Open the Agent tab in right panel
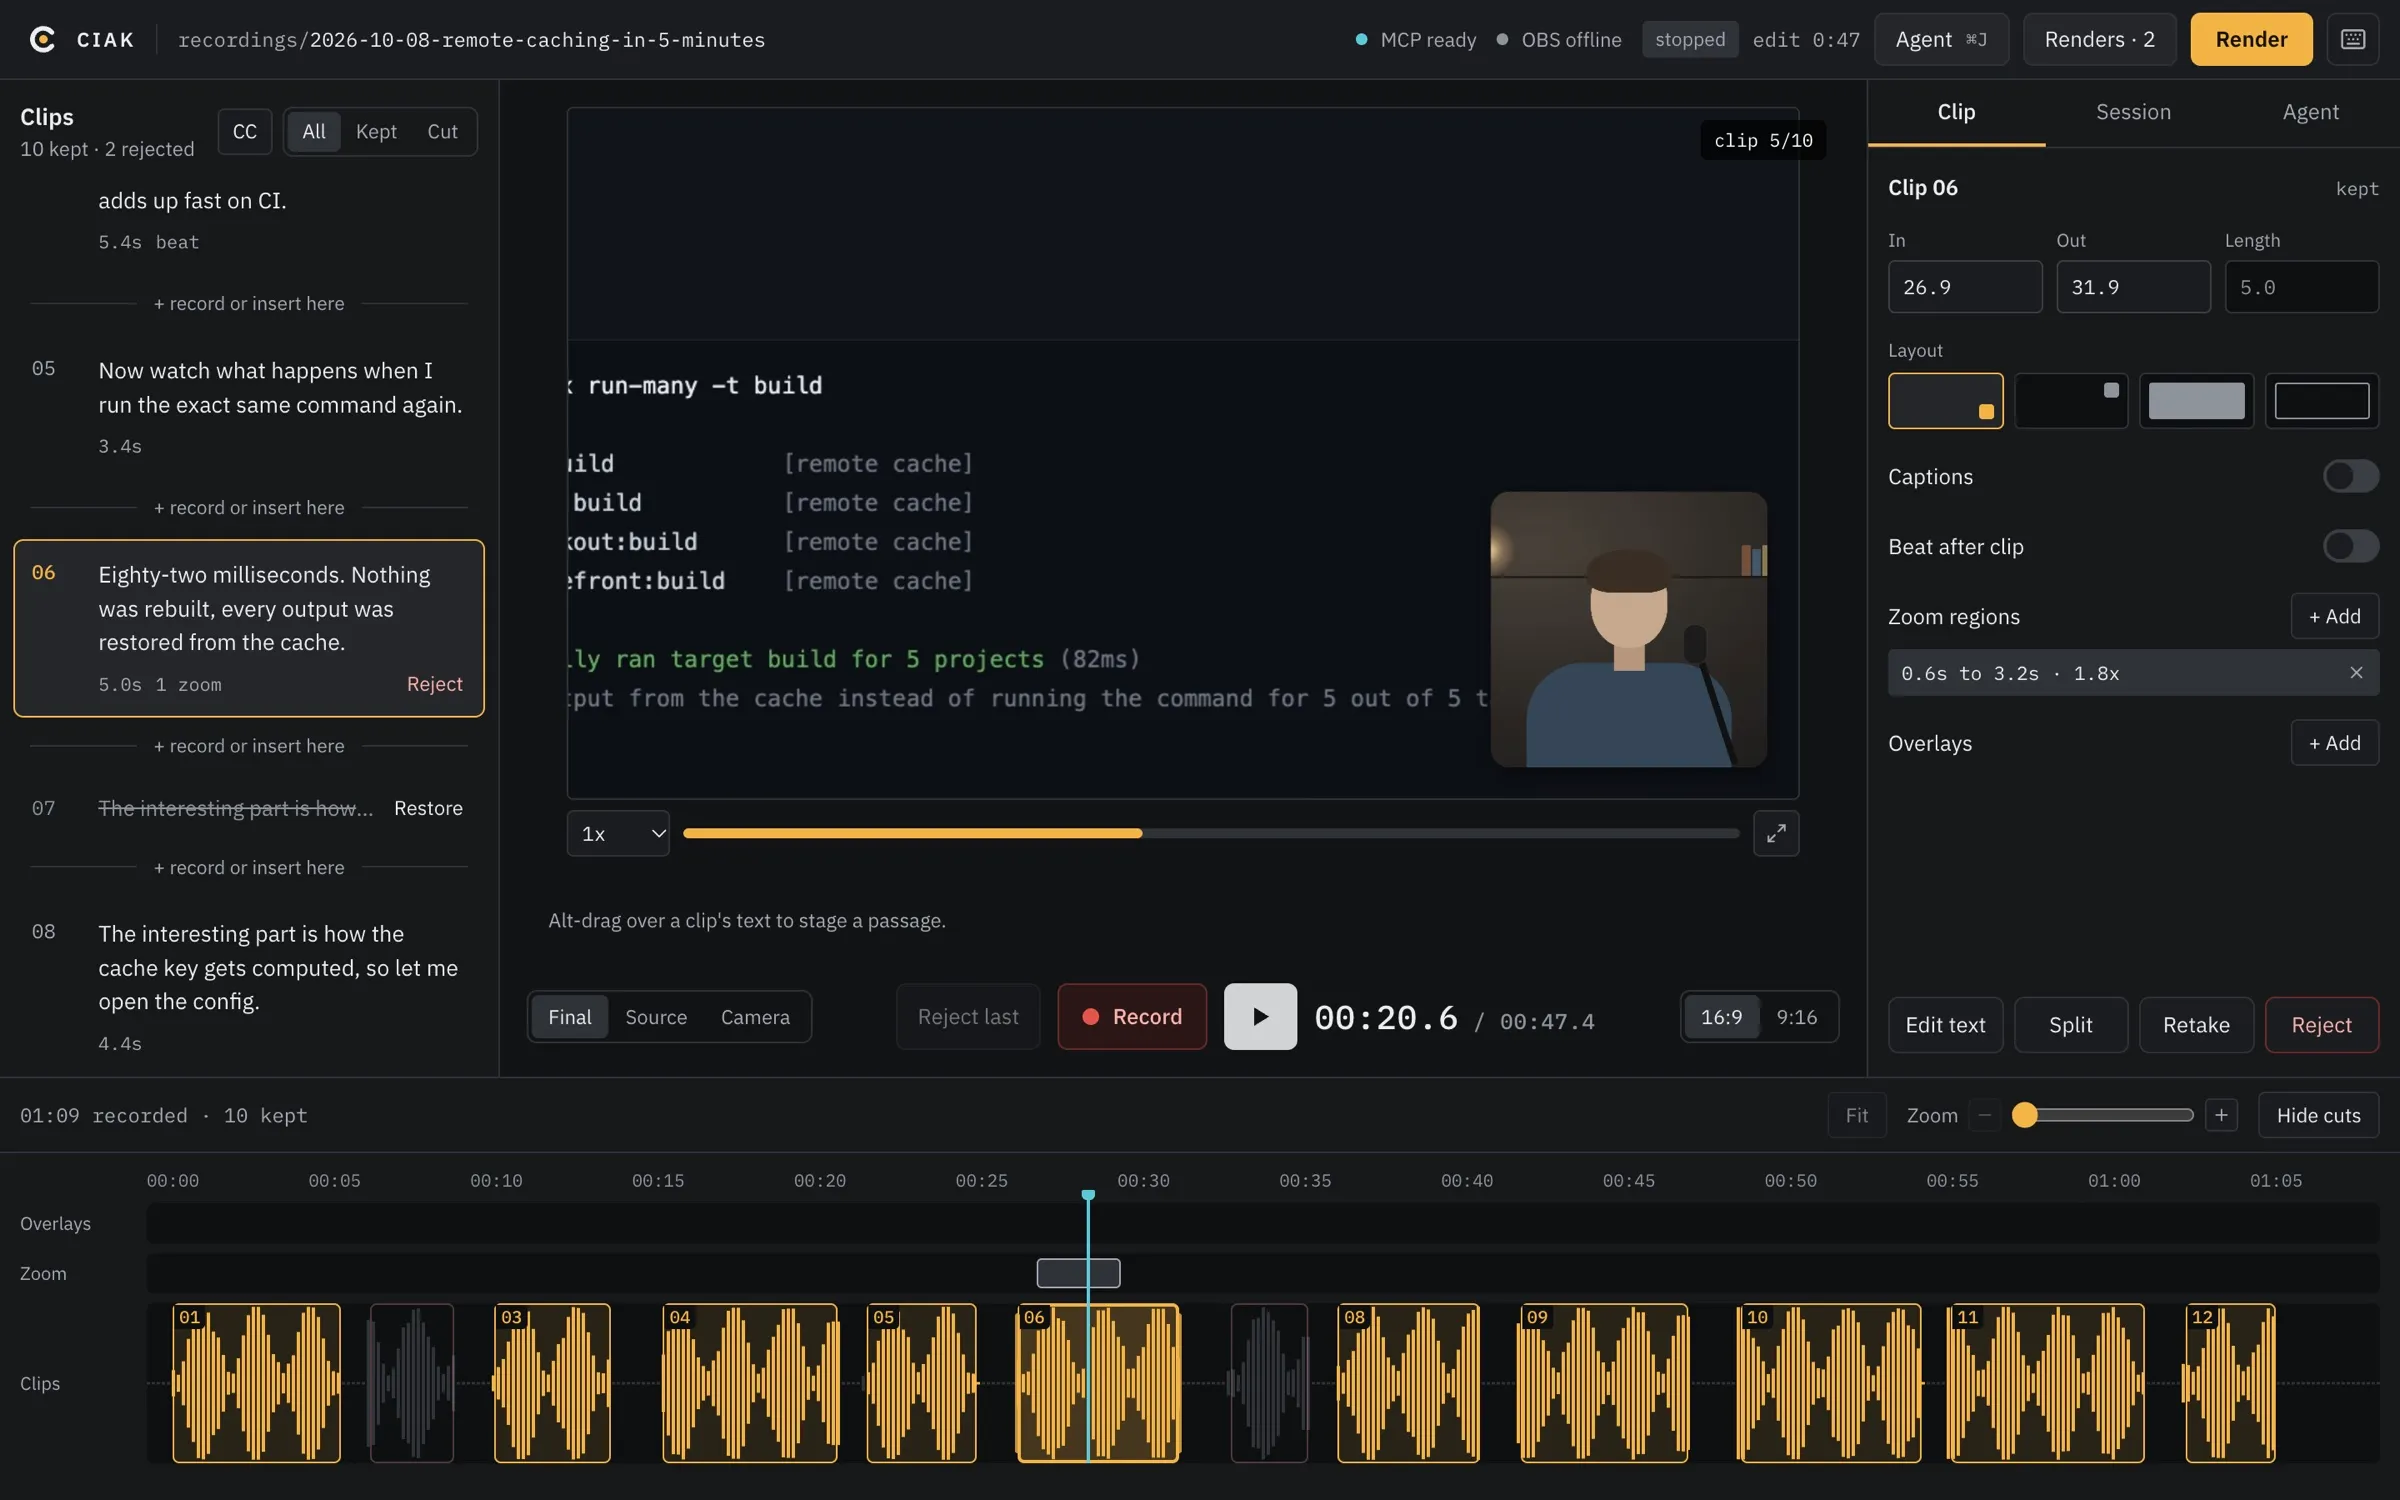The width and height of the screenshot is (2400, 1500). point(2310,112)
